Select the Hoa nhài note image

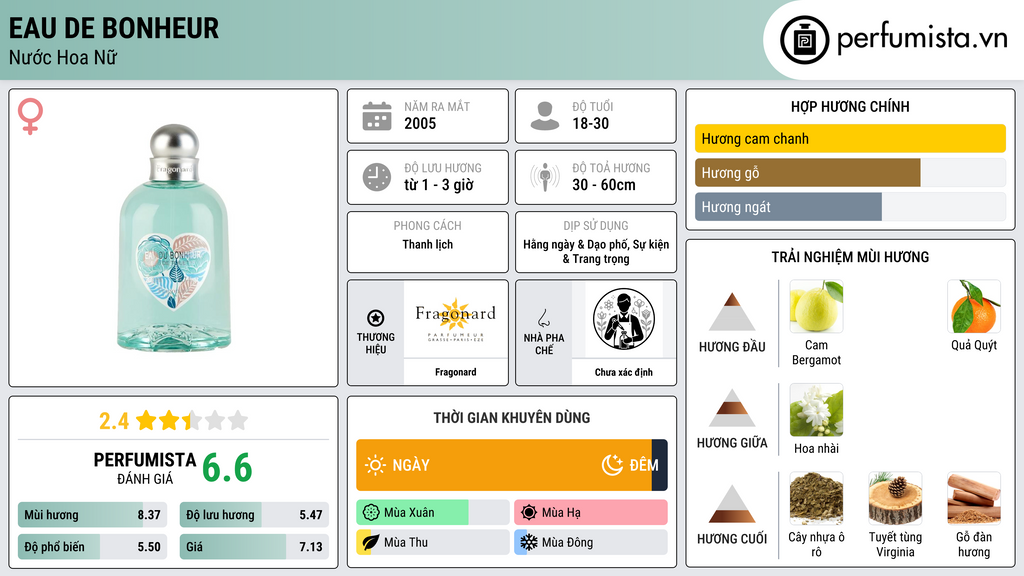(x=816, y=409)
